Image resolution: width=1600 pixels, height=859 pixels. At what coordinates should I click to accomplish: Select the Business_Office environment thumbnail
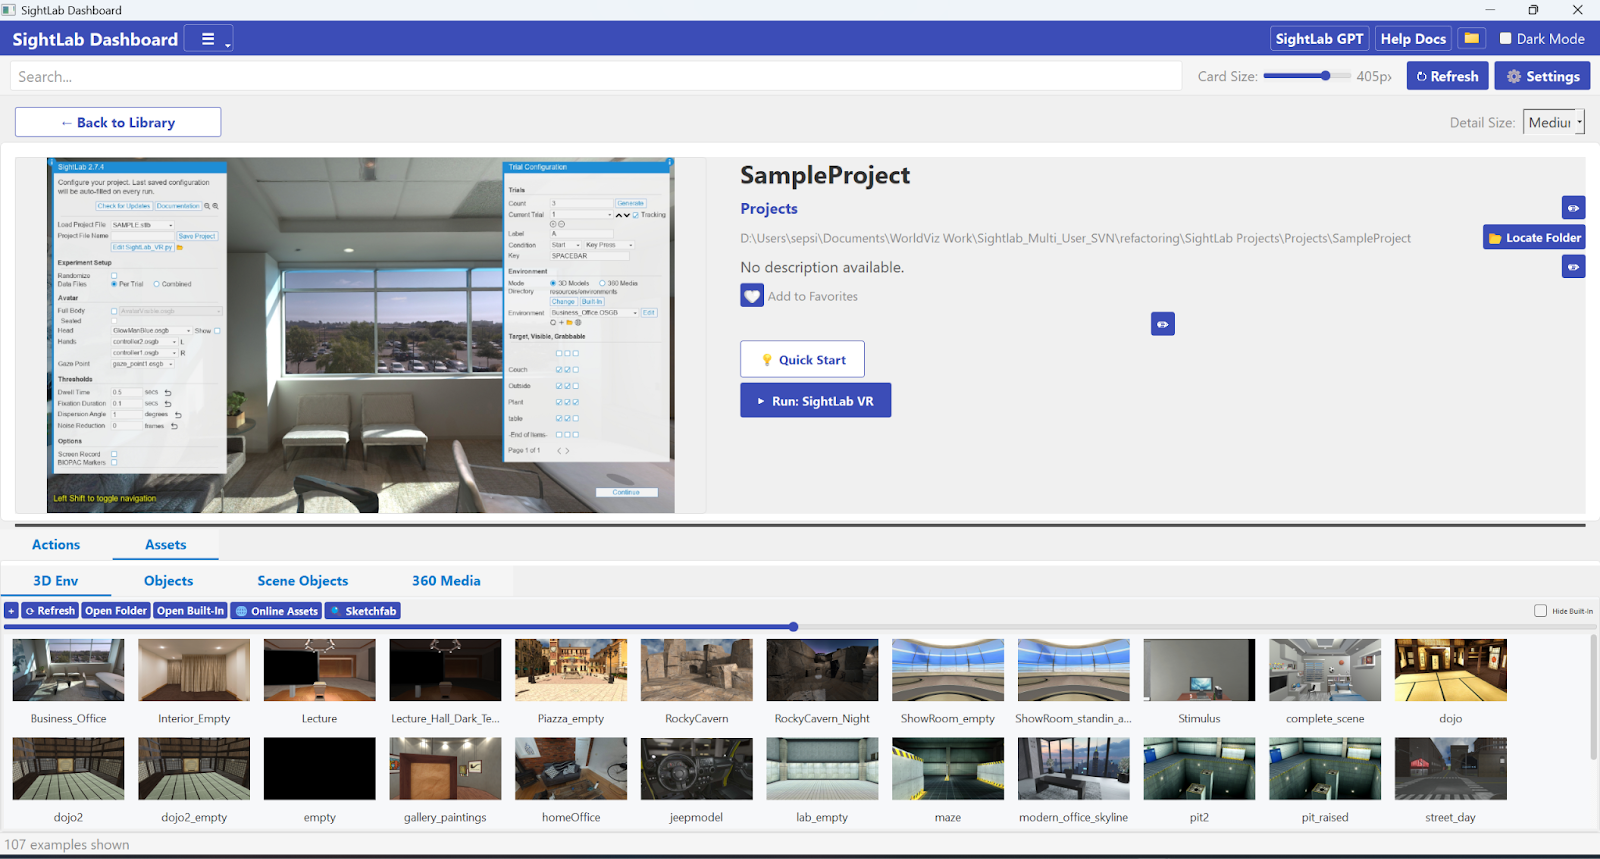[x=68, y=670]
